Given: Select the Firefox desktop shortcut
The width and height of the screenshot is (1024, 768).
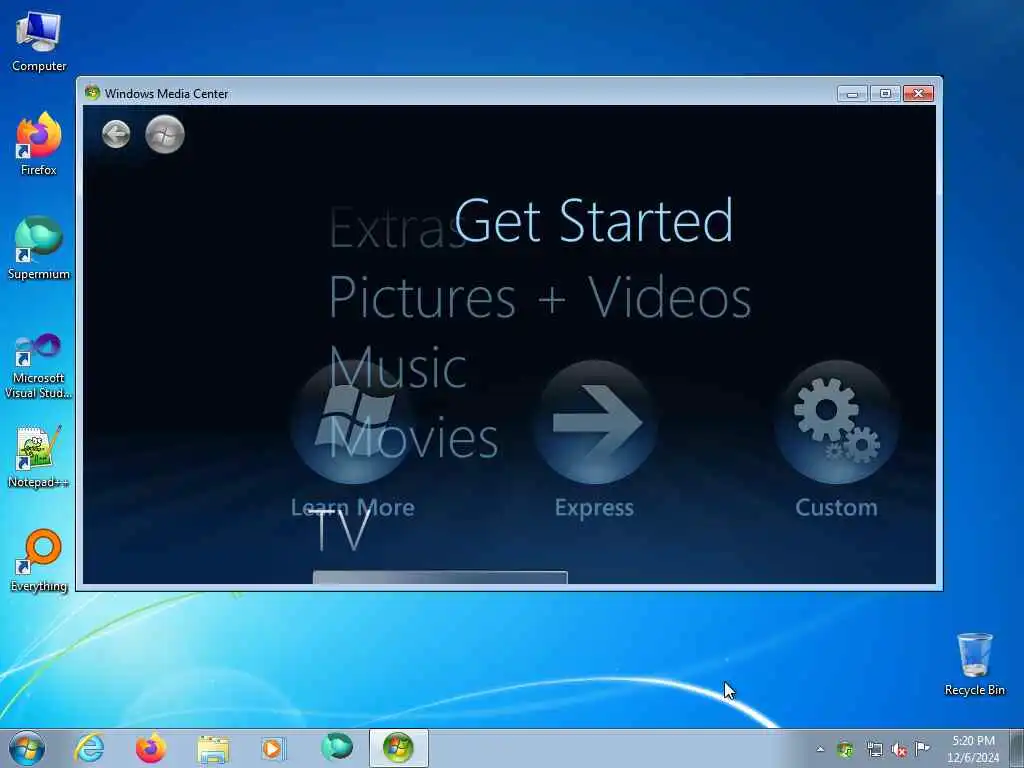Looking at the screenshot, I should coord(39,144).
